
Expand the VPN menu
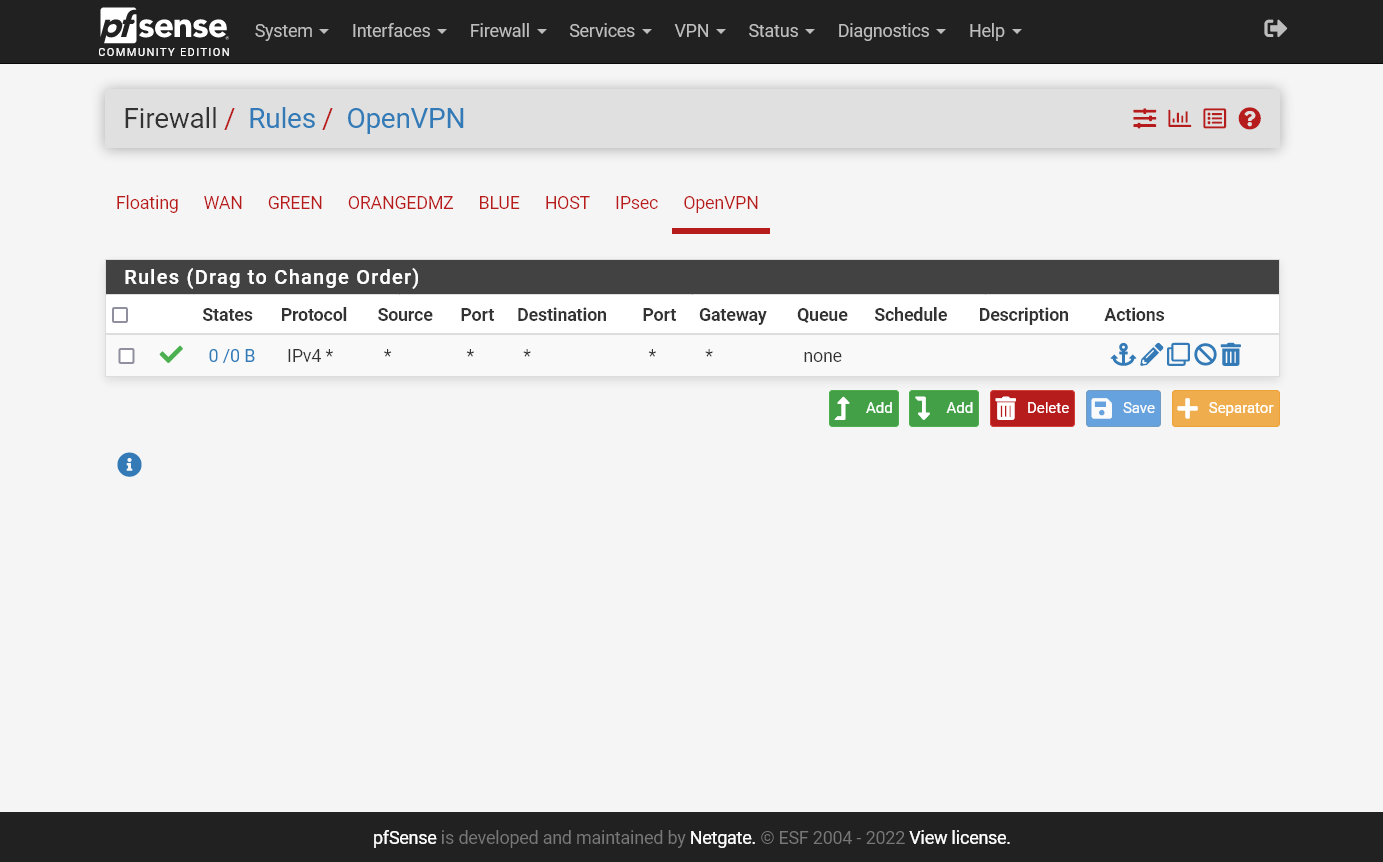[699, 31]
